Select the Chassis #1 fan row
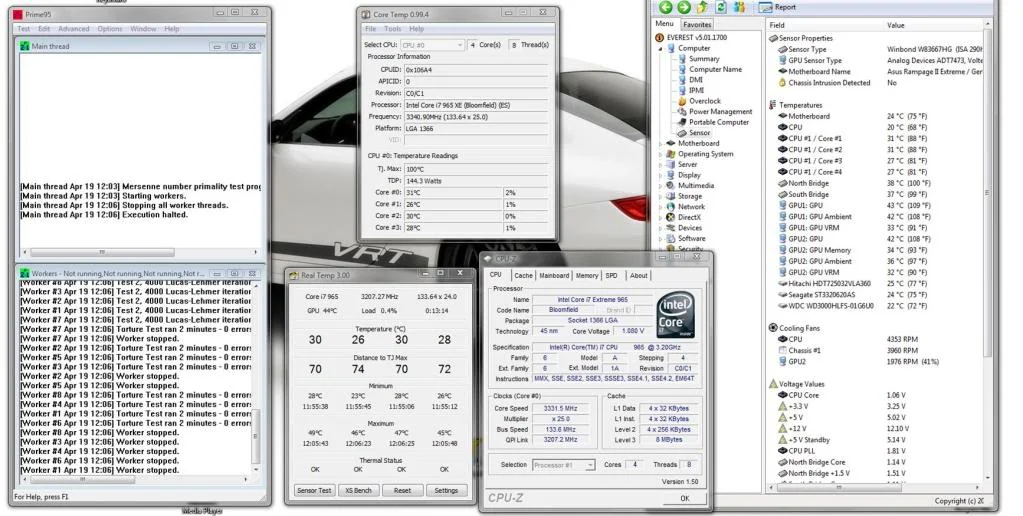The height and width of the screenshot is (516, 1023). coord(874,350)
